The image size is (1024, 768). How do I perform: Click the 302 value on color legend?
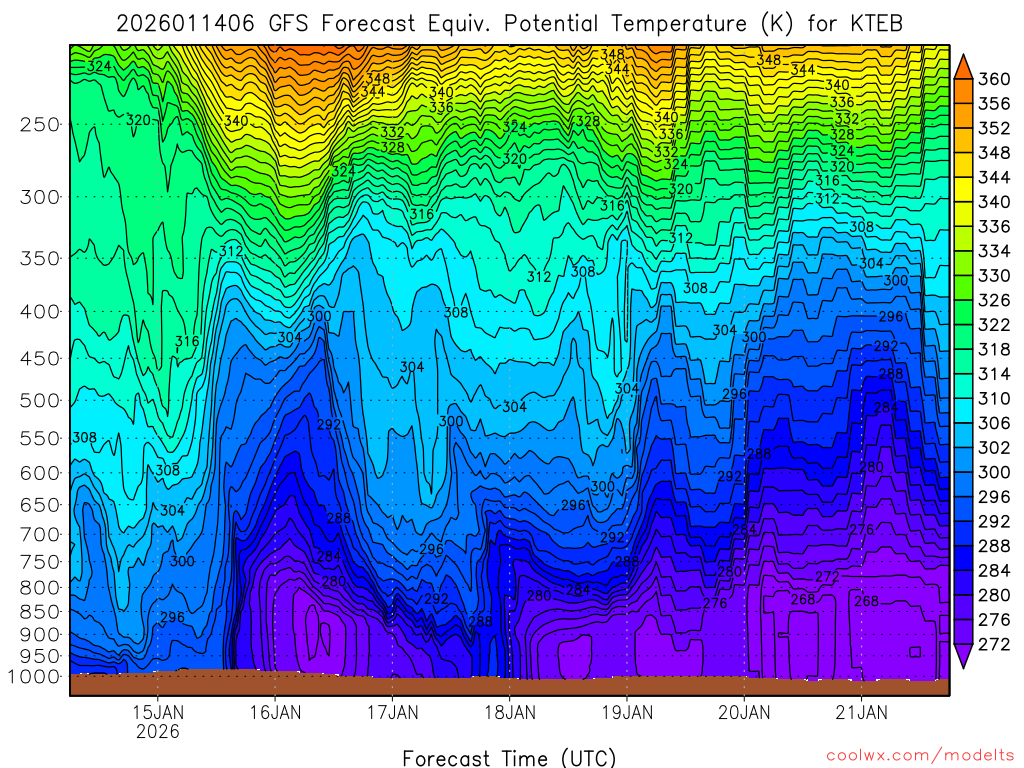(x=994, y=448)
